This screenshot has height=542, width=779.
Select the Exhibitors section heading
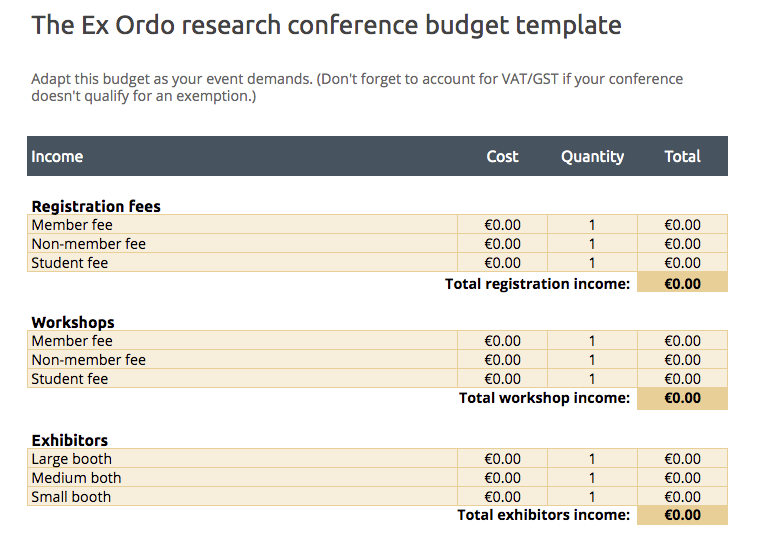70,440
